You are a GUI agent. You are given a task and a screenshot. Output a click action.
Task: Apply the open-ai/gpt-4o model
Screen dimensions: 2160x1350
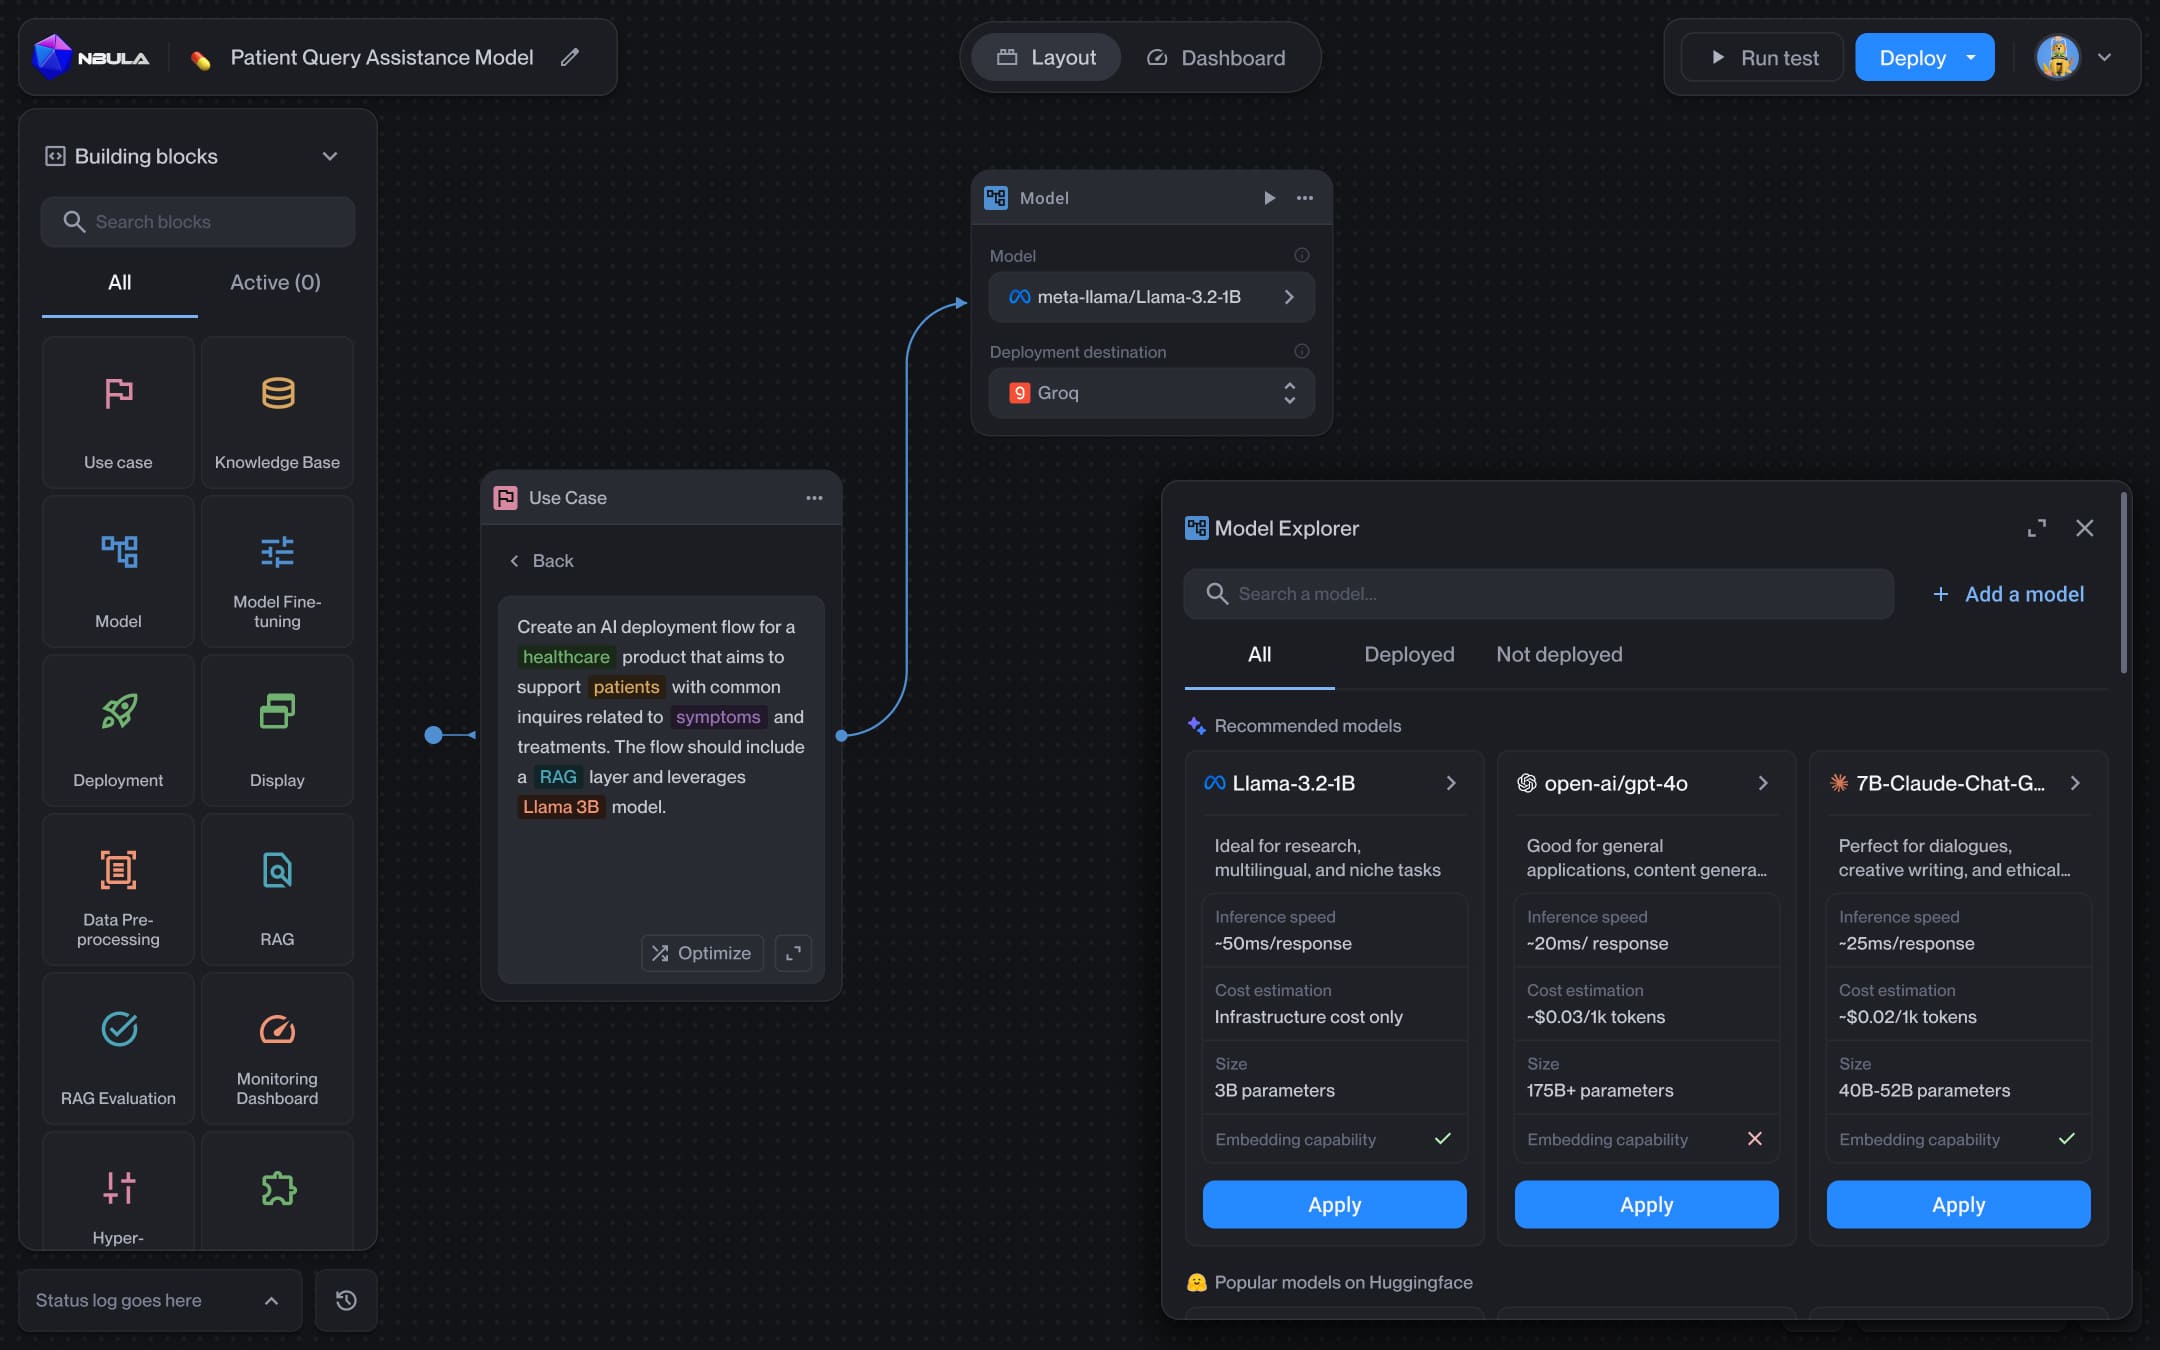pos(1646,1204)
